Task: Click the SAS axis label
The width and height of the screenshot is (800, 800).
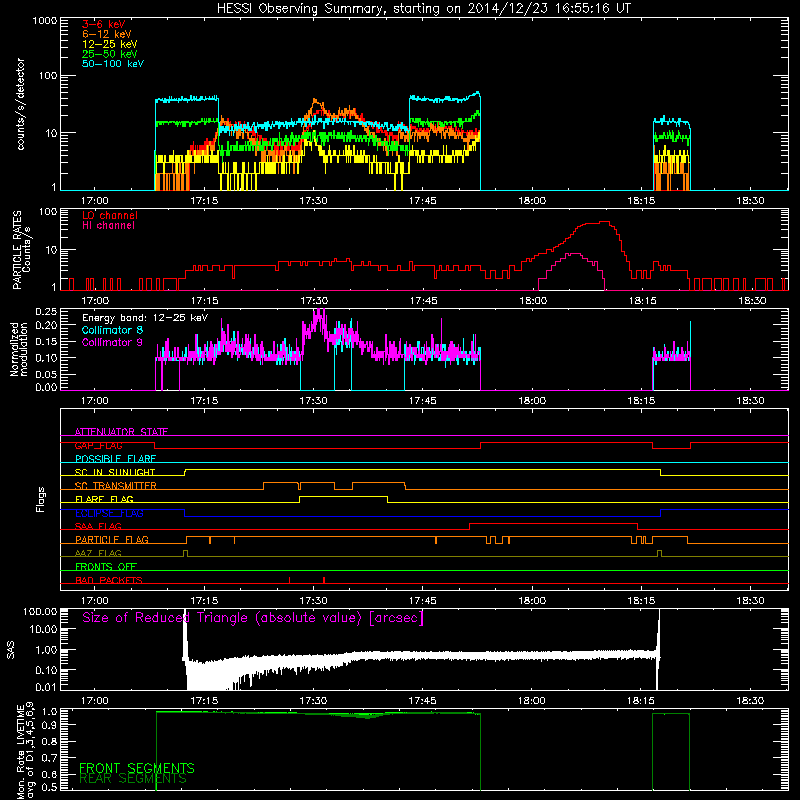Action: point(11,649)
